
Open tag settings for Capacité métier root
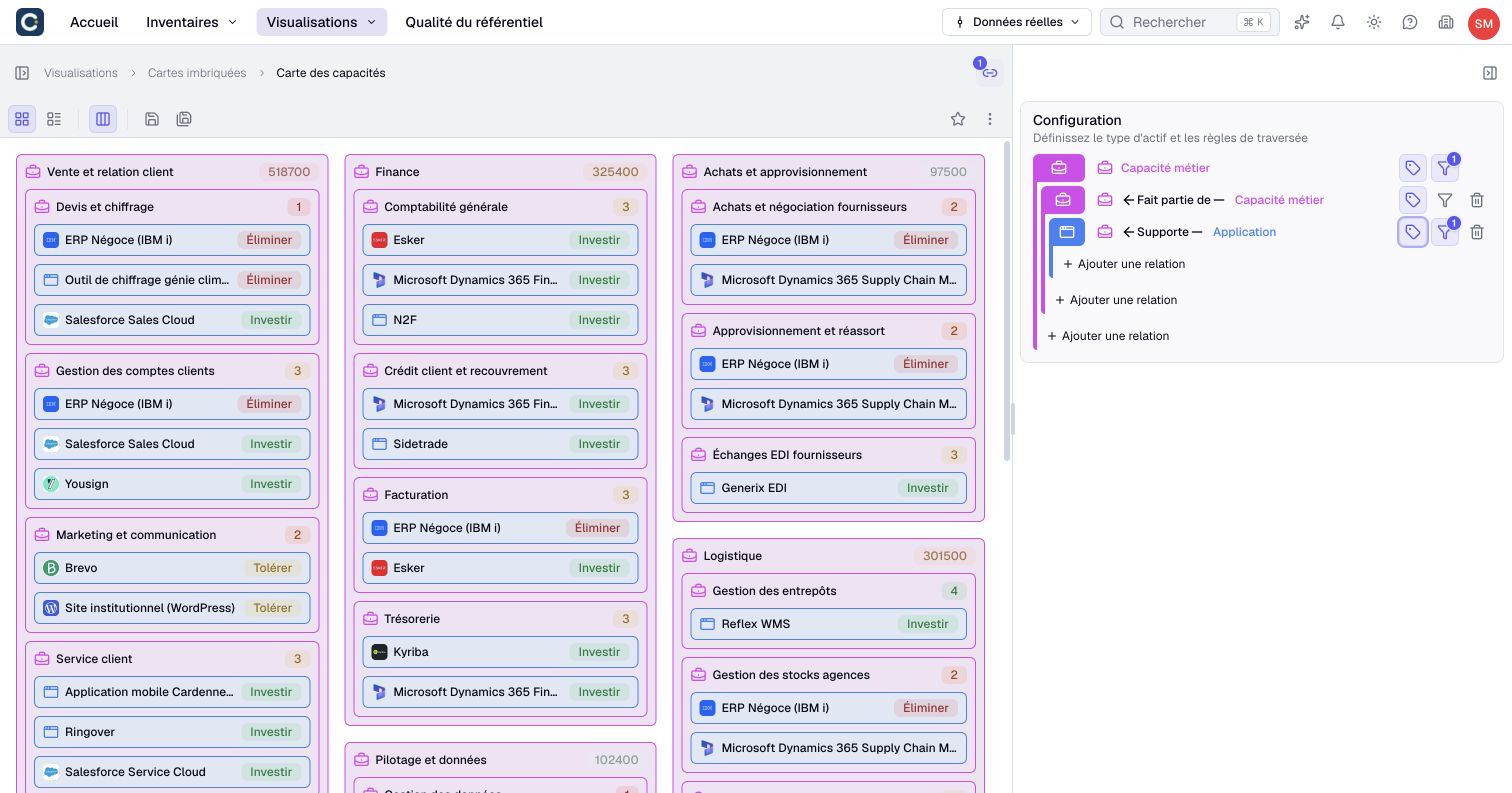(x=1412, y=168)
